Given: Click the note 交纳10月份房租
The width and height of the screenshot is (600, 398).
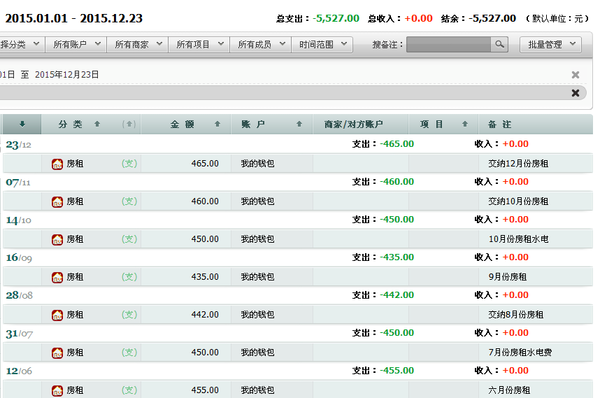Looking at the screenshot, I should tap(518, 201).
